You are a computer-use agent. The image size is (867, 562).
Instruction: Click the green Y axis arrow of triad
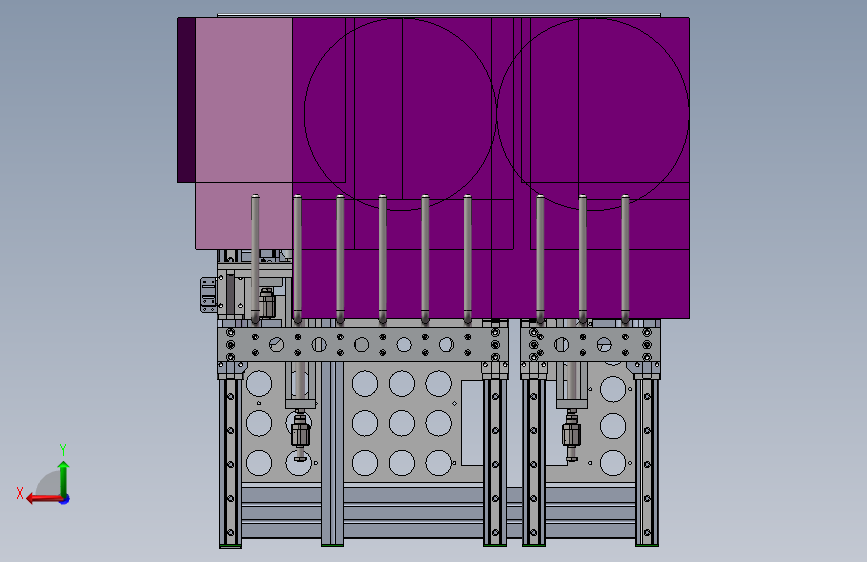pos(64,478)
